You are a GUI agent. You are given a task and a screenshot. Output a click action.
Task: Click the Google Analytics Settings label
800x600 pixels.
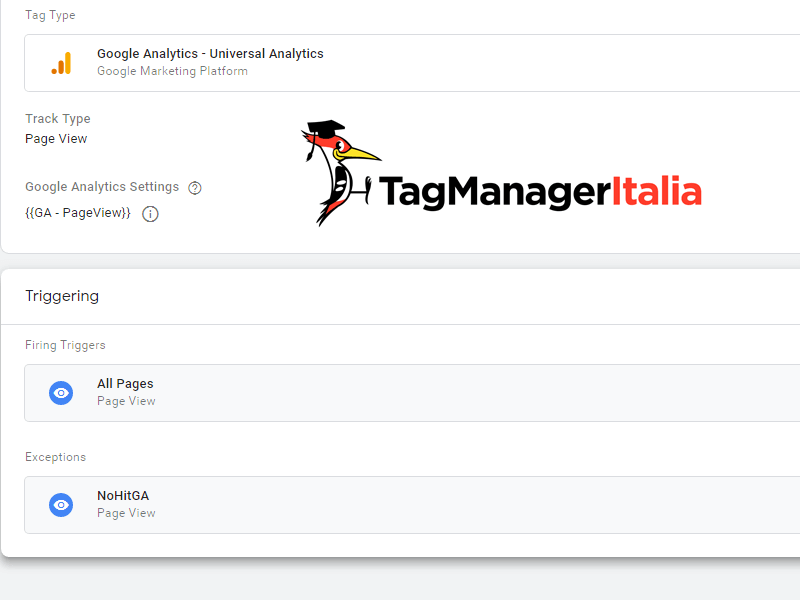pos(102,187)
